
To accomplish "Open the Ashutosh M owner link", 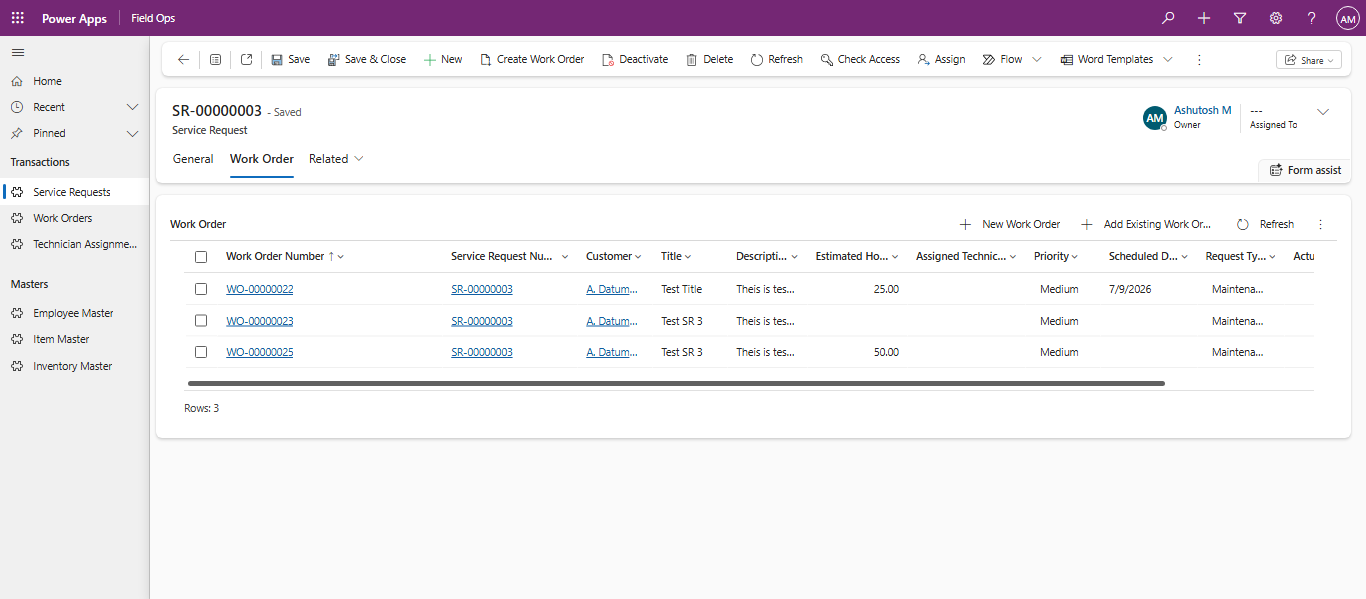I will [1203, 110].
